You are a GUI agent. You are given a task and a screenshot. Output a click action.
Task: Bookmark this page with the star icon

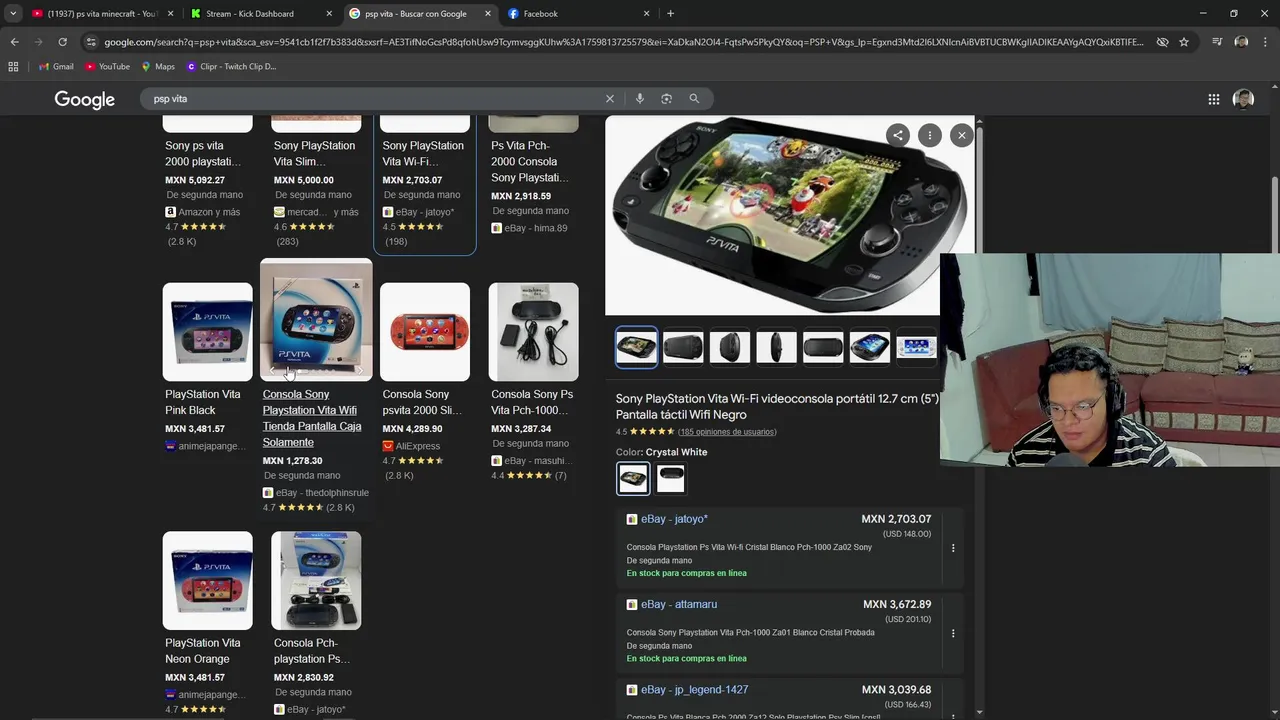pyautogui.click(x=1184, y=42)
